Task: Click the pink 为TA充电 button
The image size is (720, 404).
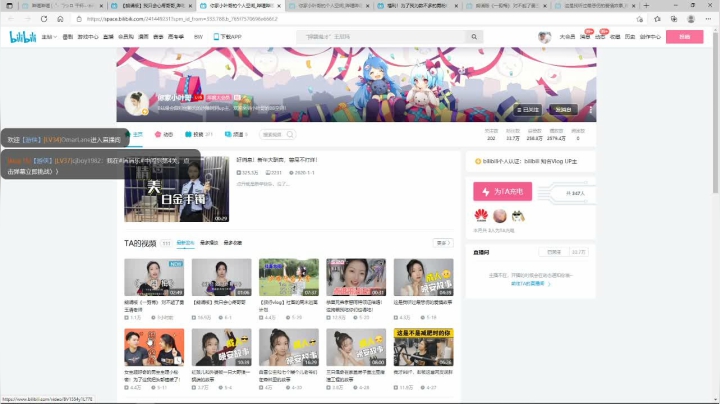Action: [502, 191]
